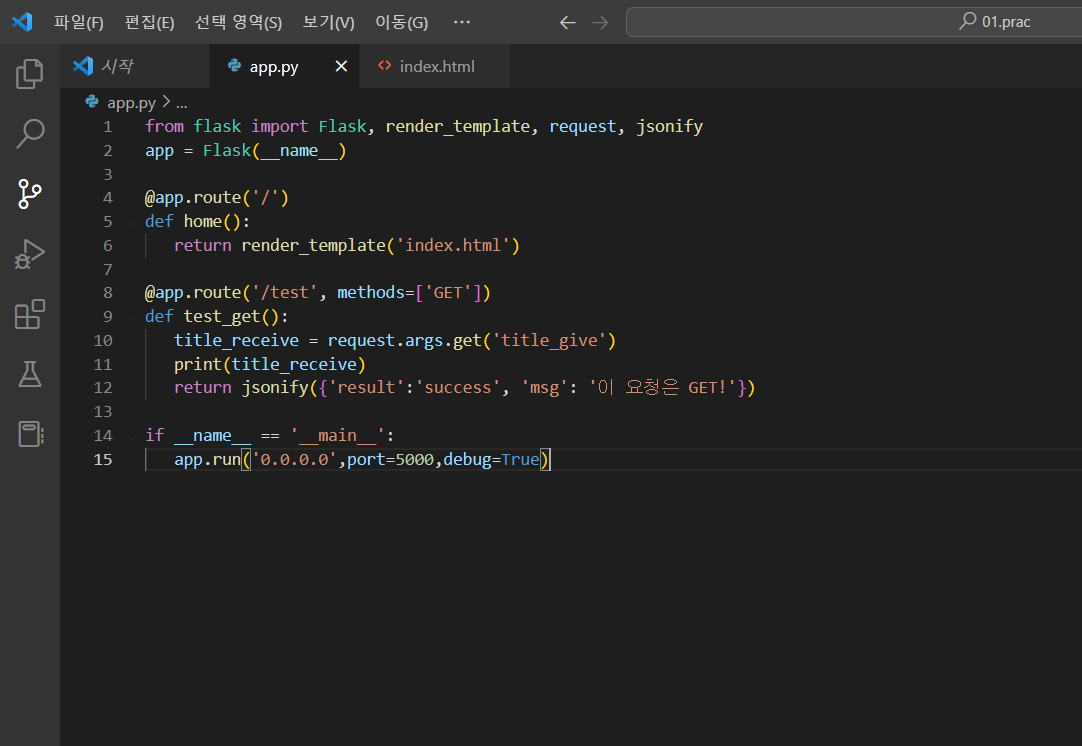Close the app.py tab
This screenshot has height=746, width=1082.
(341, 66)
